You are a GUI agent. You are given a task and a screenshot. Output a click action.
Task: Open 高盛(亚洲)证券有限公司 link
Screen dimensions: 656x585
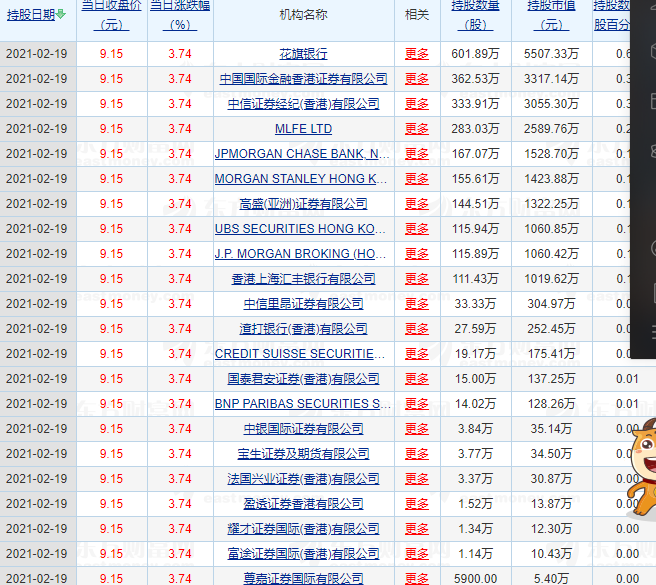pyautogui.click(x=303, y=204)
